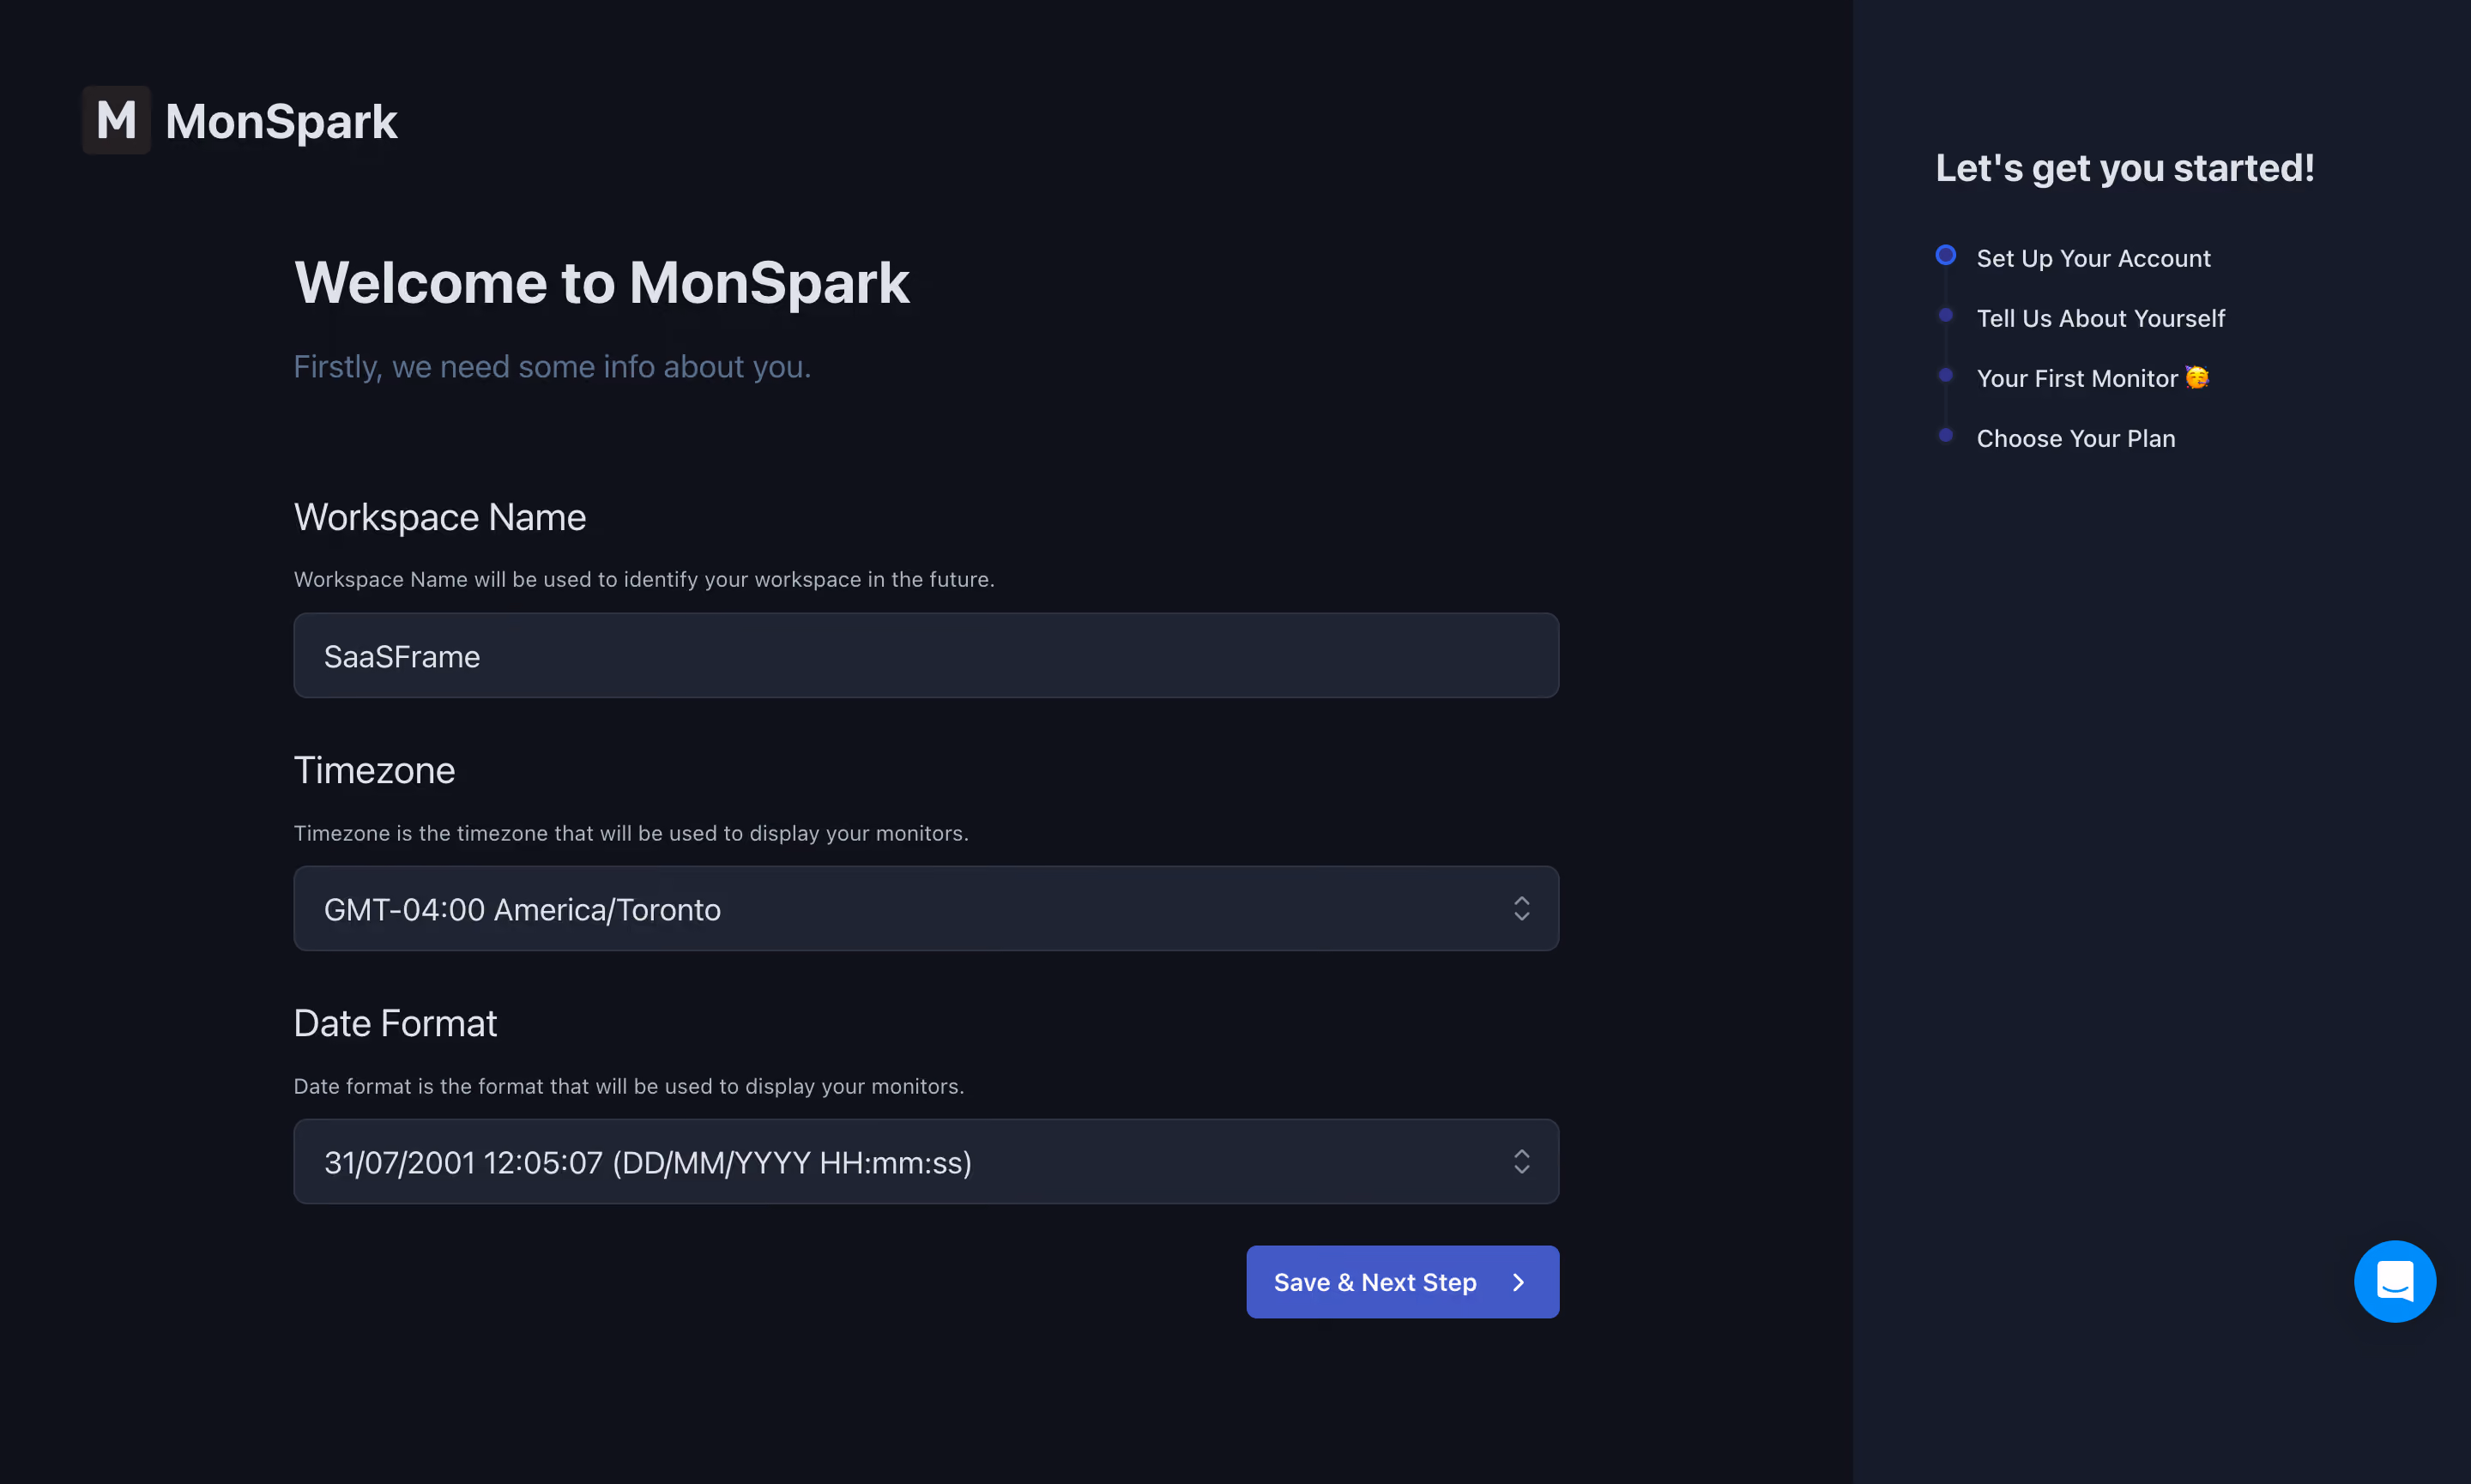Click the Timezone dropdown up-down arrows
The height and width of the screenshot is (1484, 2471).
tap(1521, 908)
